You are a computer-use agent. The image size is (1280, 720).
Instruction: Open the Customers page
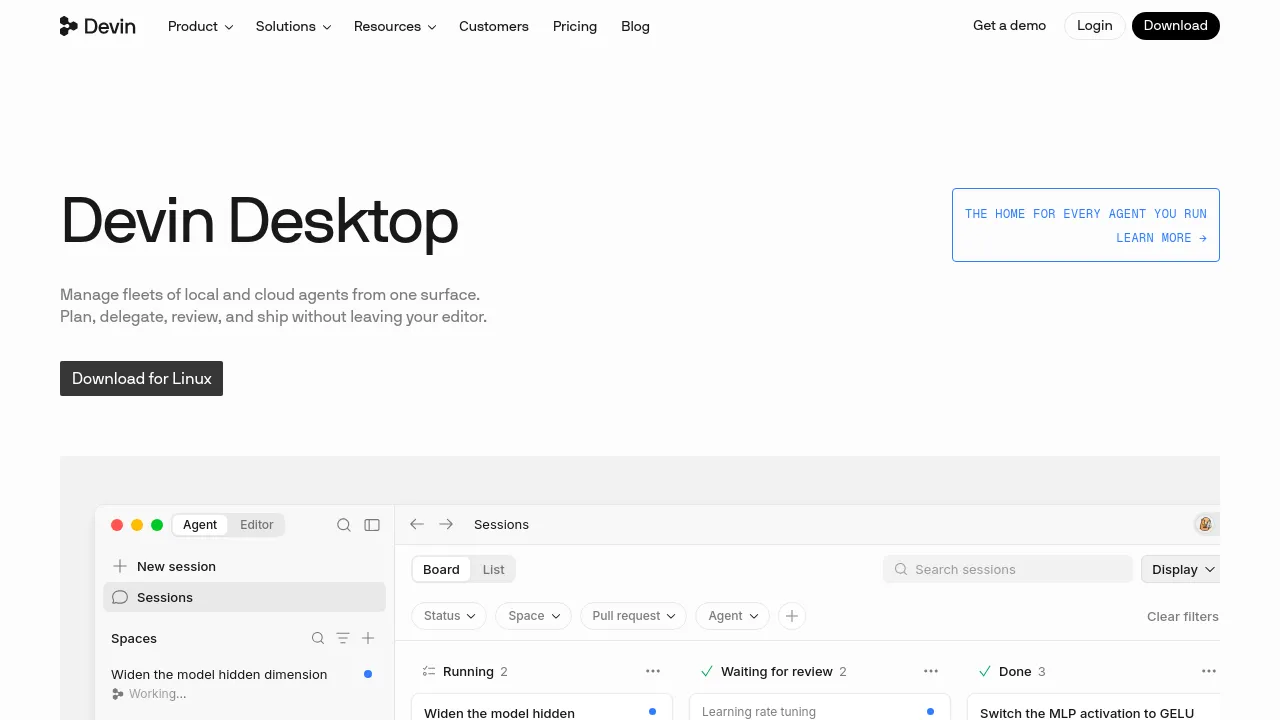494,26
